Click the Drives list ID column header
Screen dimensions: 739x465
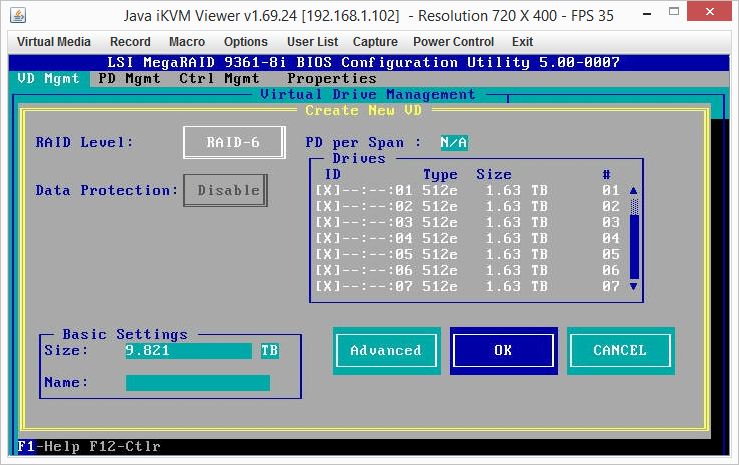tap(333, 174)
